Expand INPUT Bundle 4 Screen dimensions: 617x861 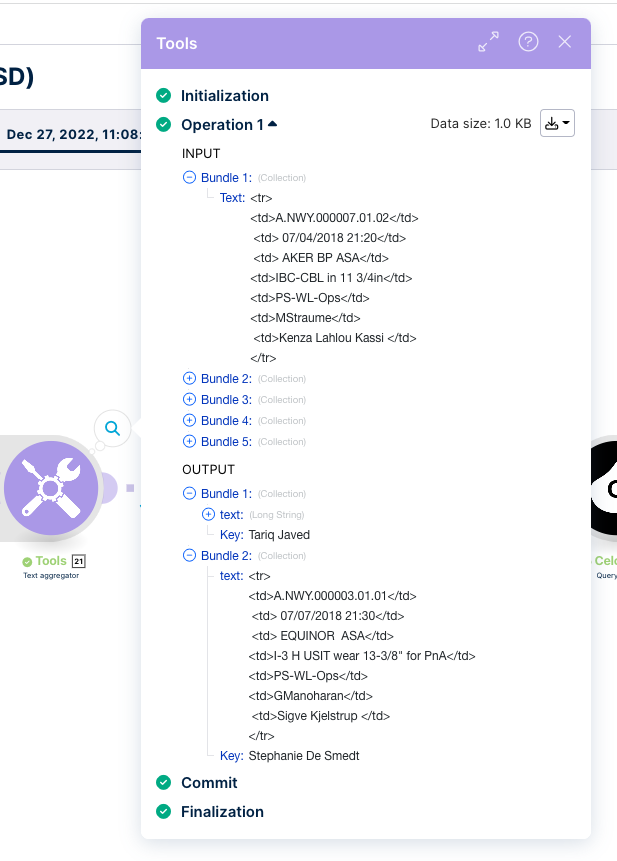coord(189,420)
